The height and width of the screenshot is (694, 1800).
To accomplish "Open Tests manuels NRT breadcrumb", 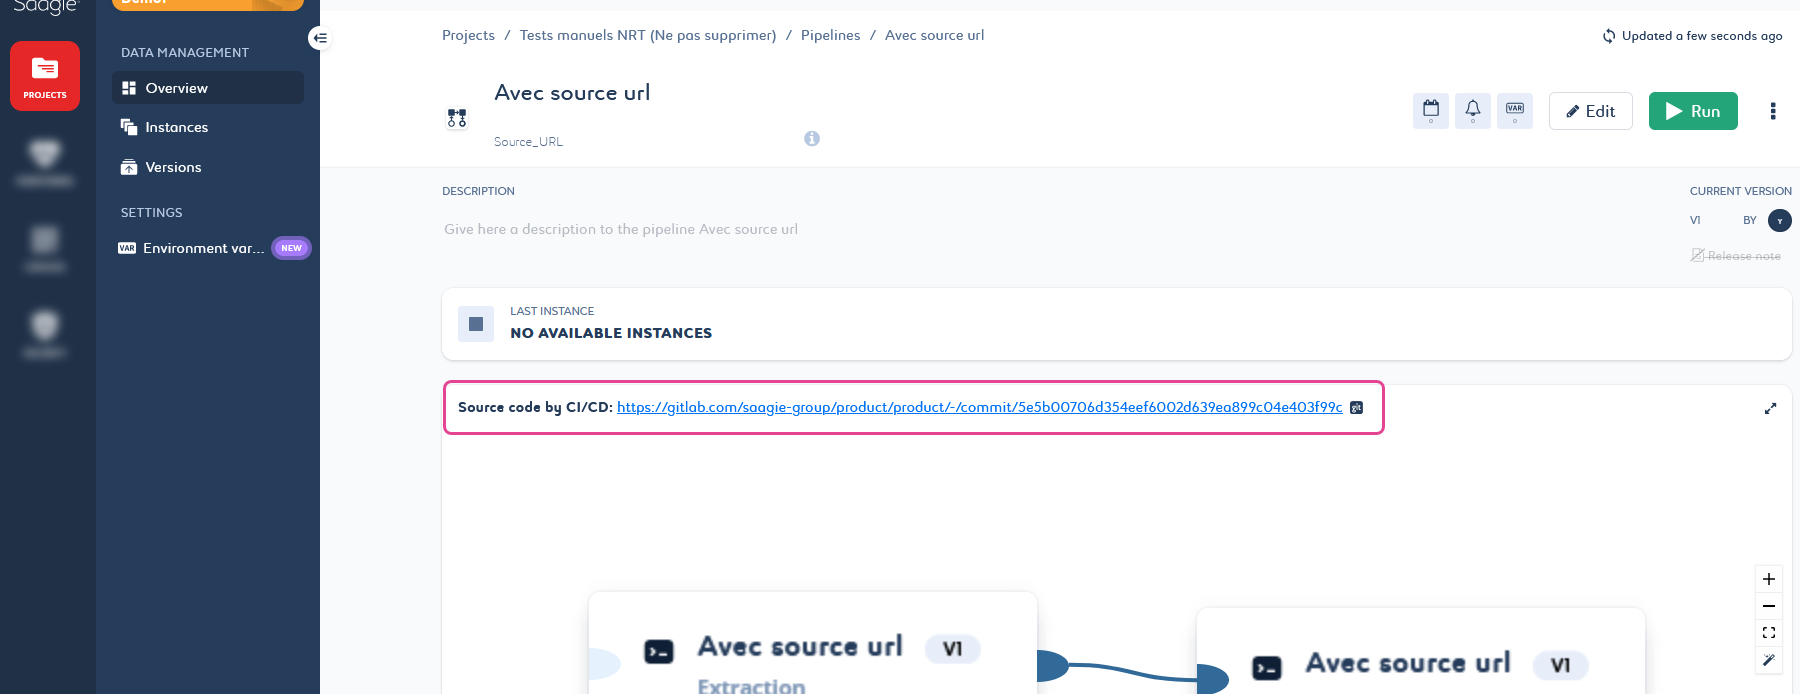I will coord(648,35).
